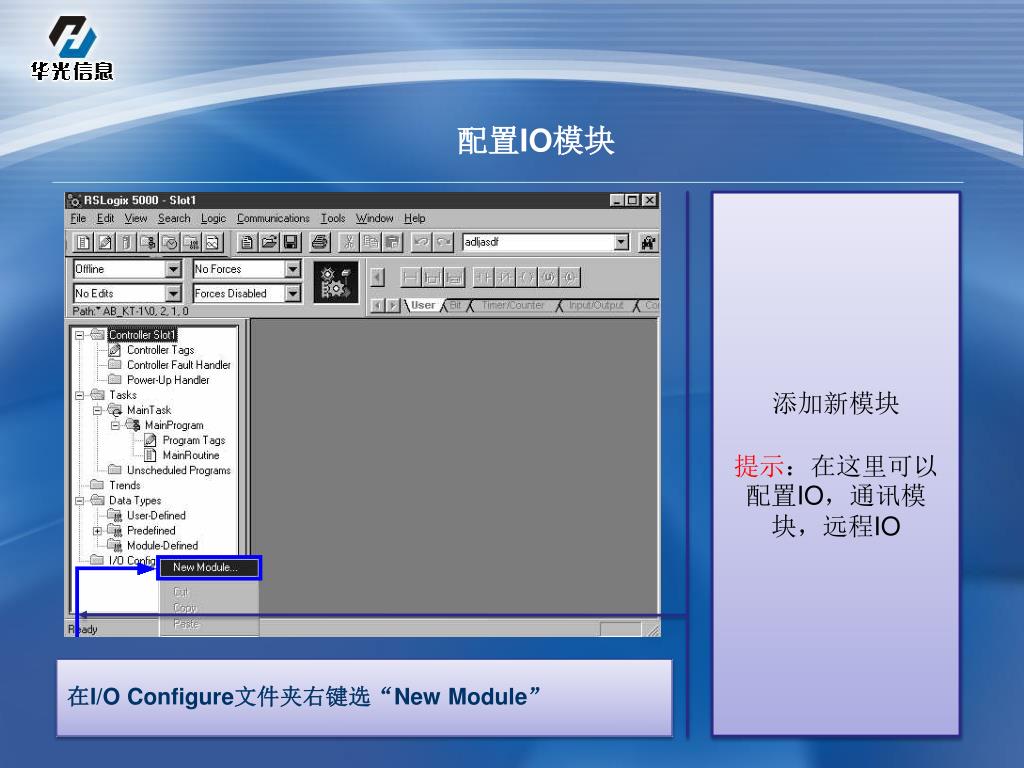Click the New Program toolbar icon
1024x768 pixels.
tap(148, 243)
